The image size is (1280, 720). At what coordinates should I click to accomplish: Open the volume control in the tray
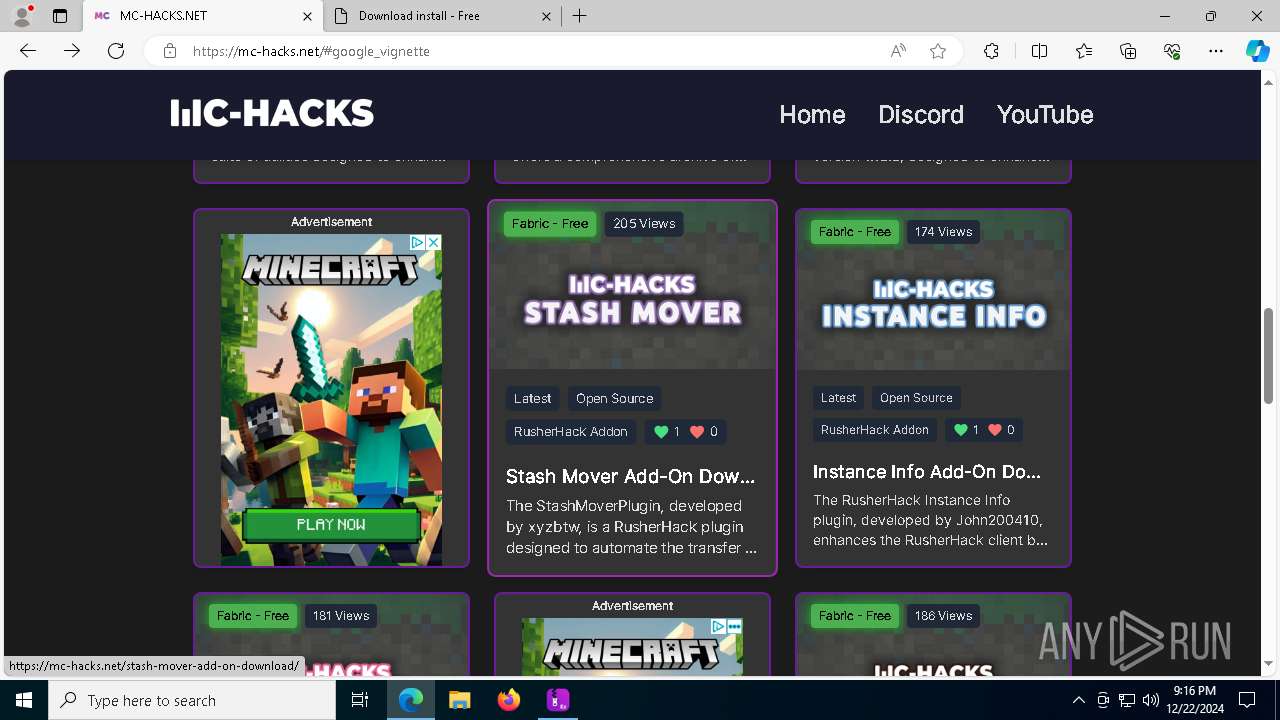click(x=1151, y=700)
